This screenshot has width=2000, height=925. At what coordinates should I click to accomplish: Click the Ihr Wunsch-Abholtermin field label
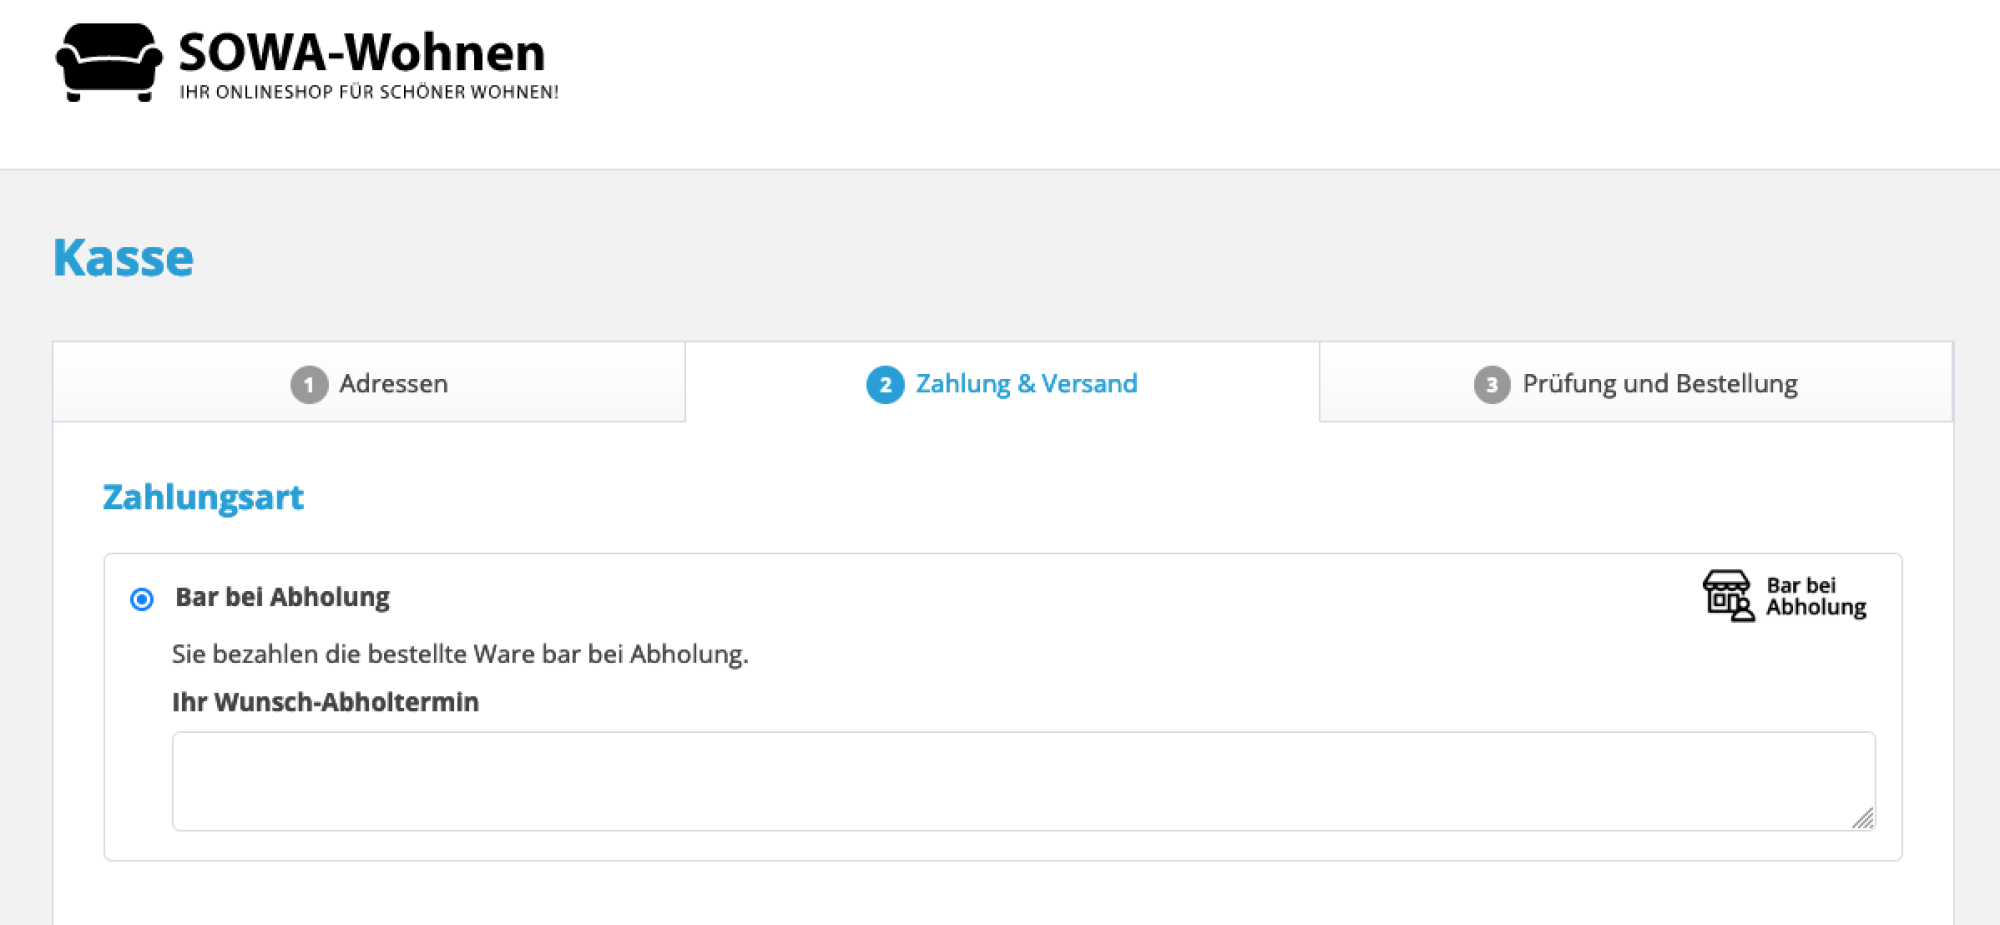(325, 702)
